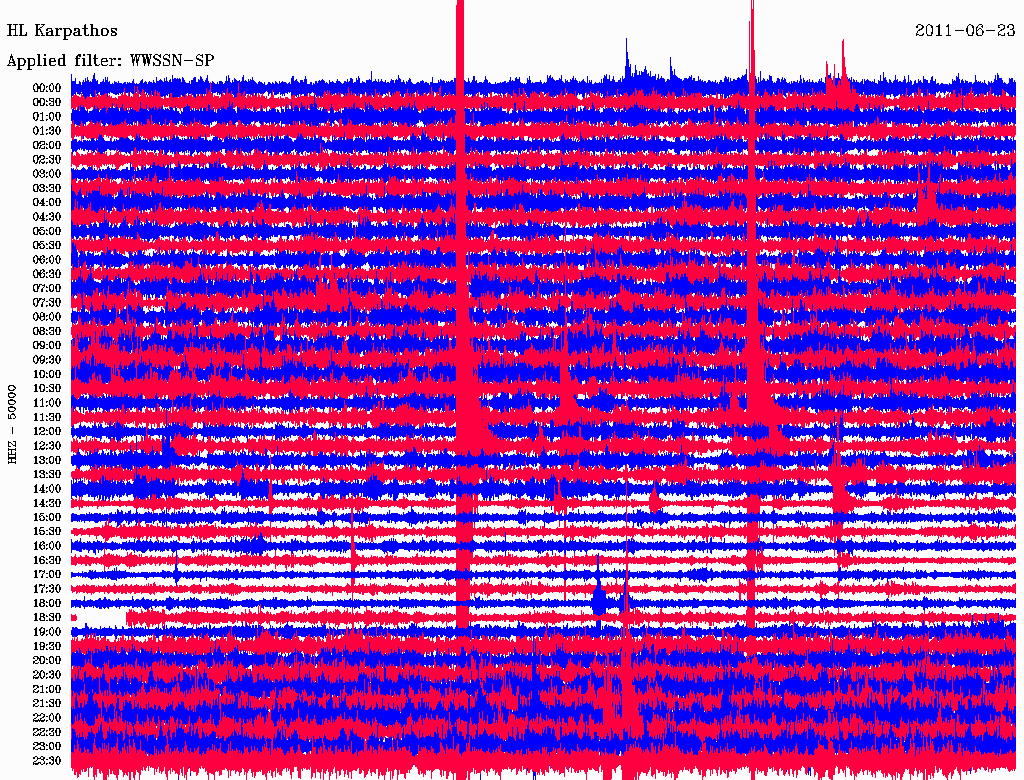Select the 17:30 time label
This screenshot has height=780, width=1024.
pos(47,589)
